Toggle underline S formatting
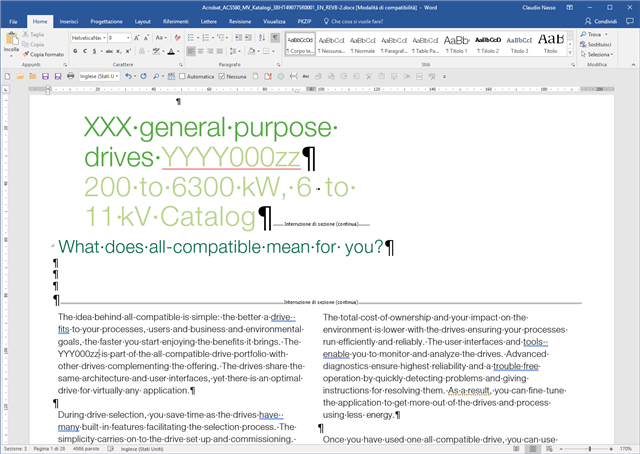Image resolution: width=640 pixels, height=454 pixels. [95, 51]
